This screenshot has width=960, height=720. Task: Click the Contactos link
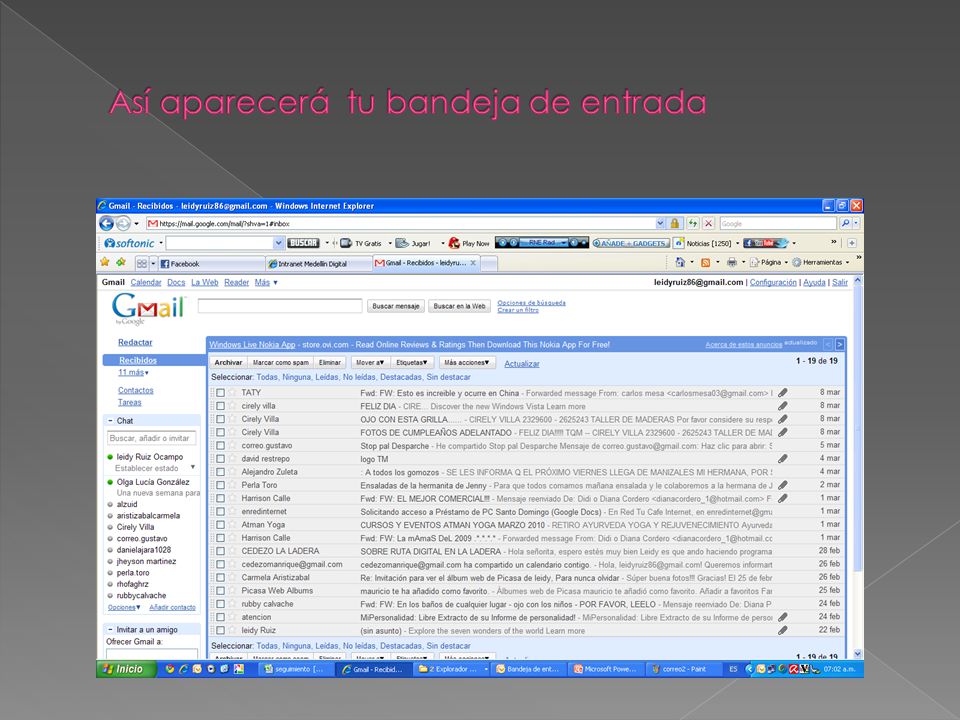coord(136,390)
